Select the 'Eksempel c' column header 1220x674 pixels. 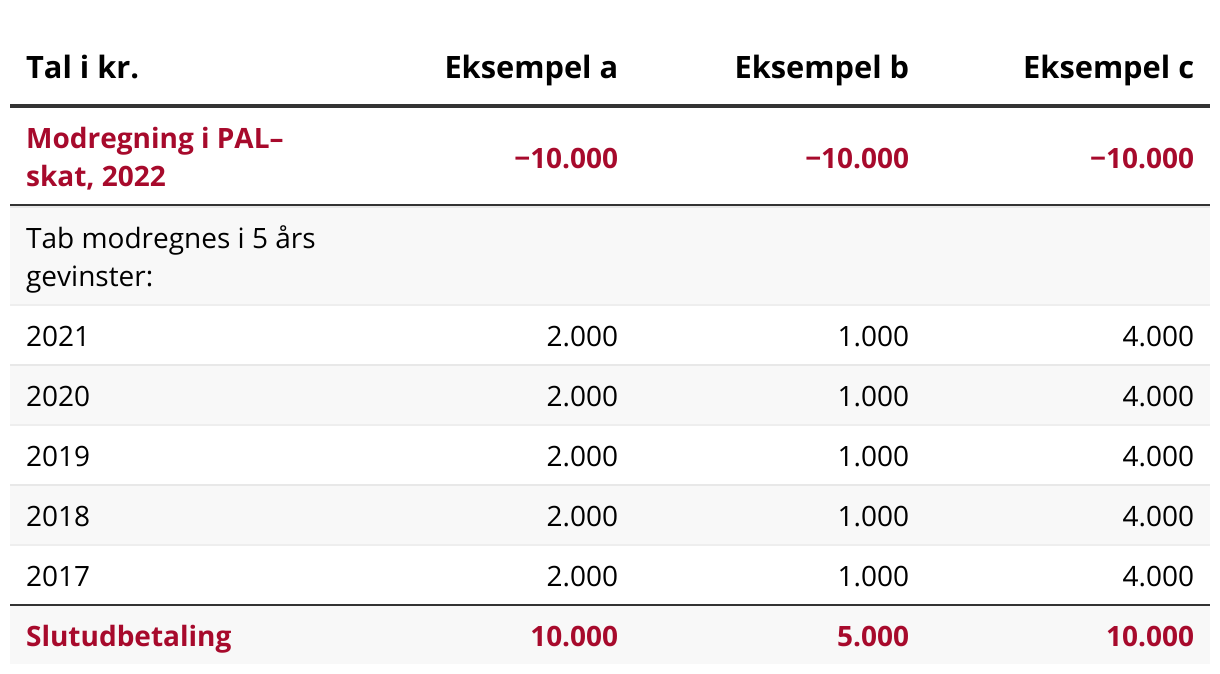1108,68
